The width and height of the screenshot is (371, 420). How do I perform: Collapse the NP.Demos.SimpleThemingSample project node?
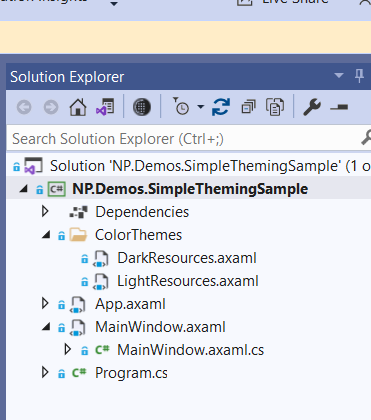click(x=23, y=189)
